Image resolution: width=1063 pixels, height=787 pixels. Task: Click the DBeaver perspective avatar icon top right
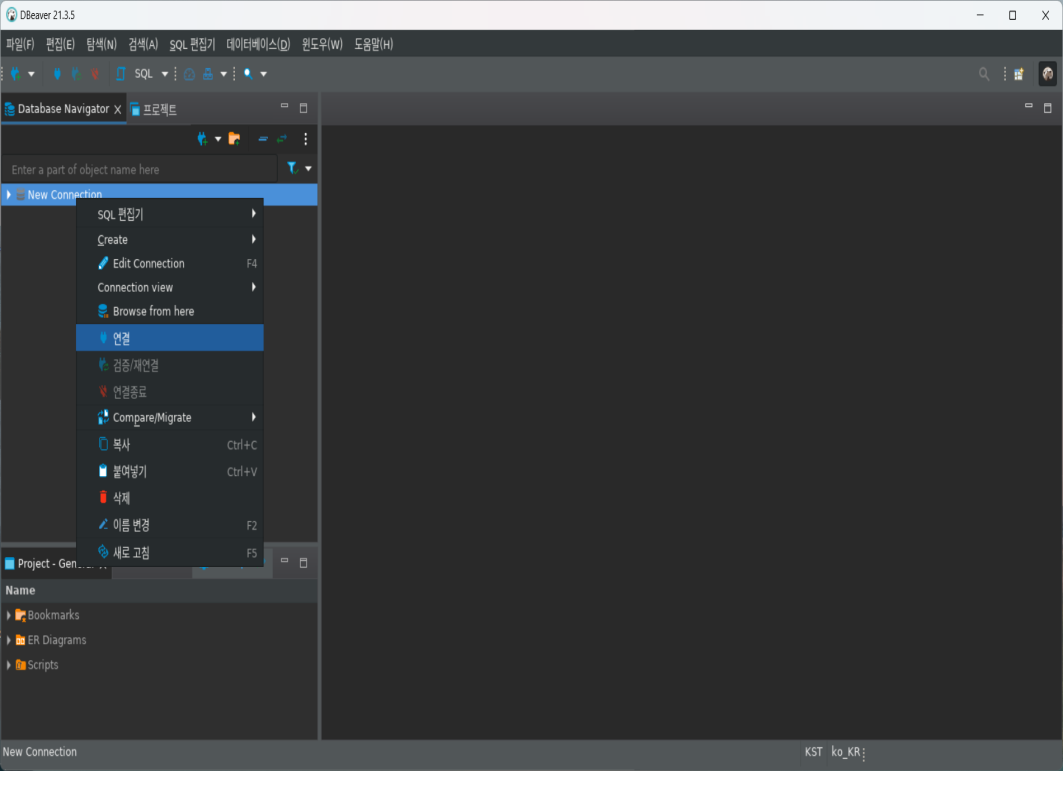pyautogui.click(x=1047, y=74)
